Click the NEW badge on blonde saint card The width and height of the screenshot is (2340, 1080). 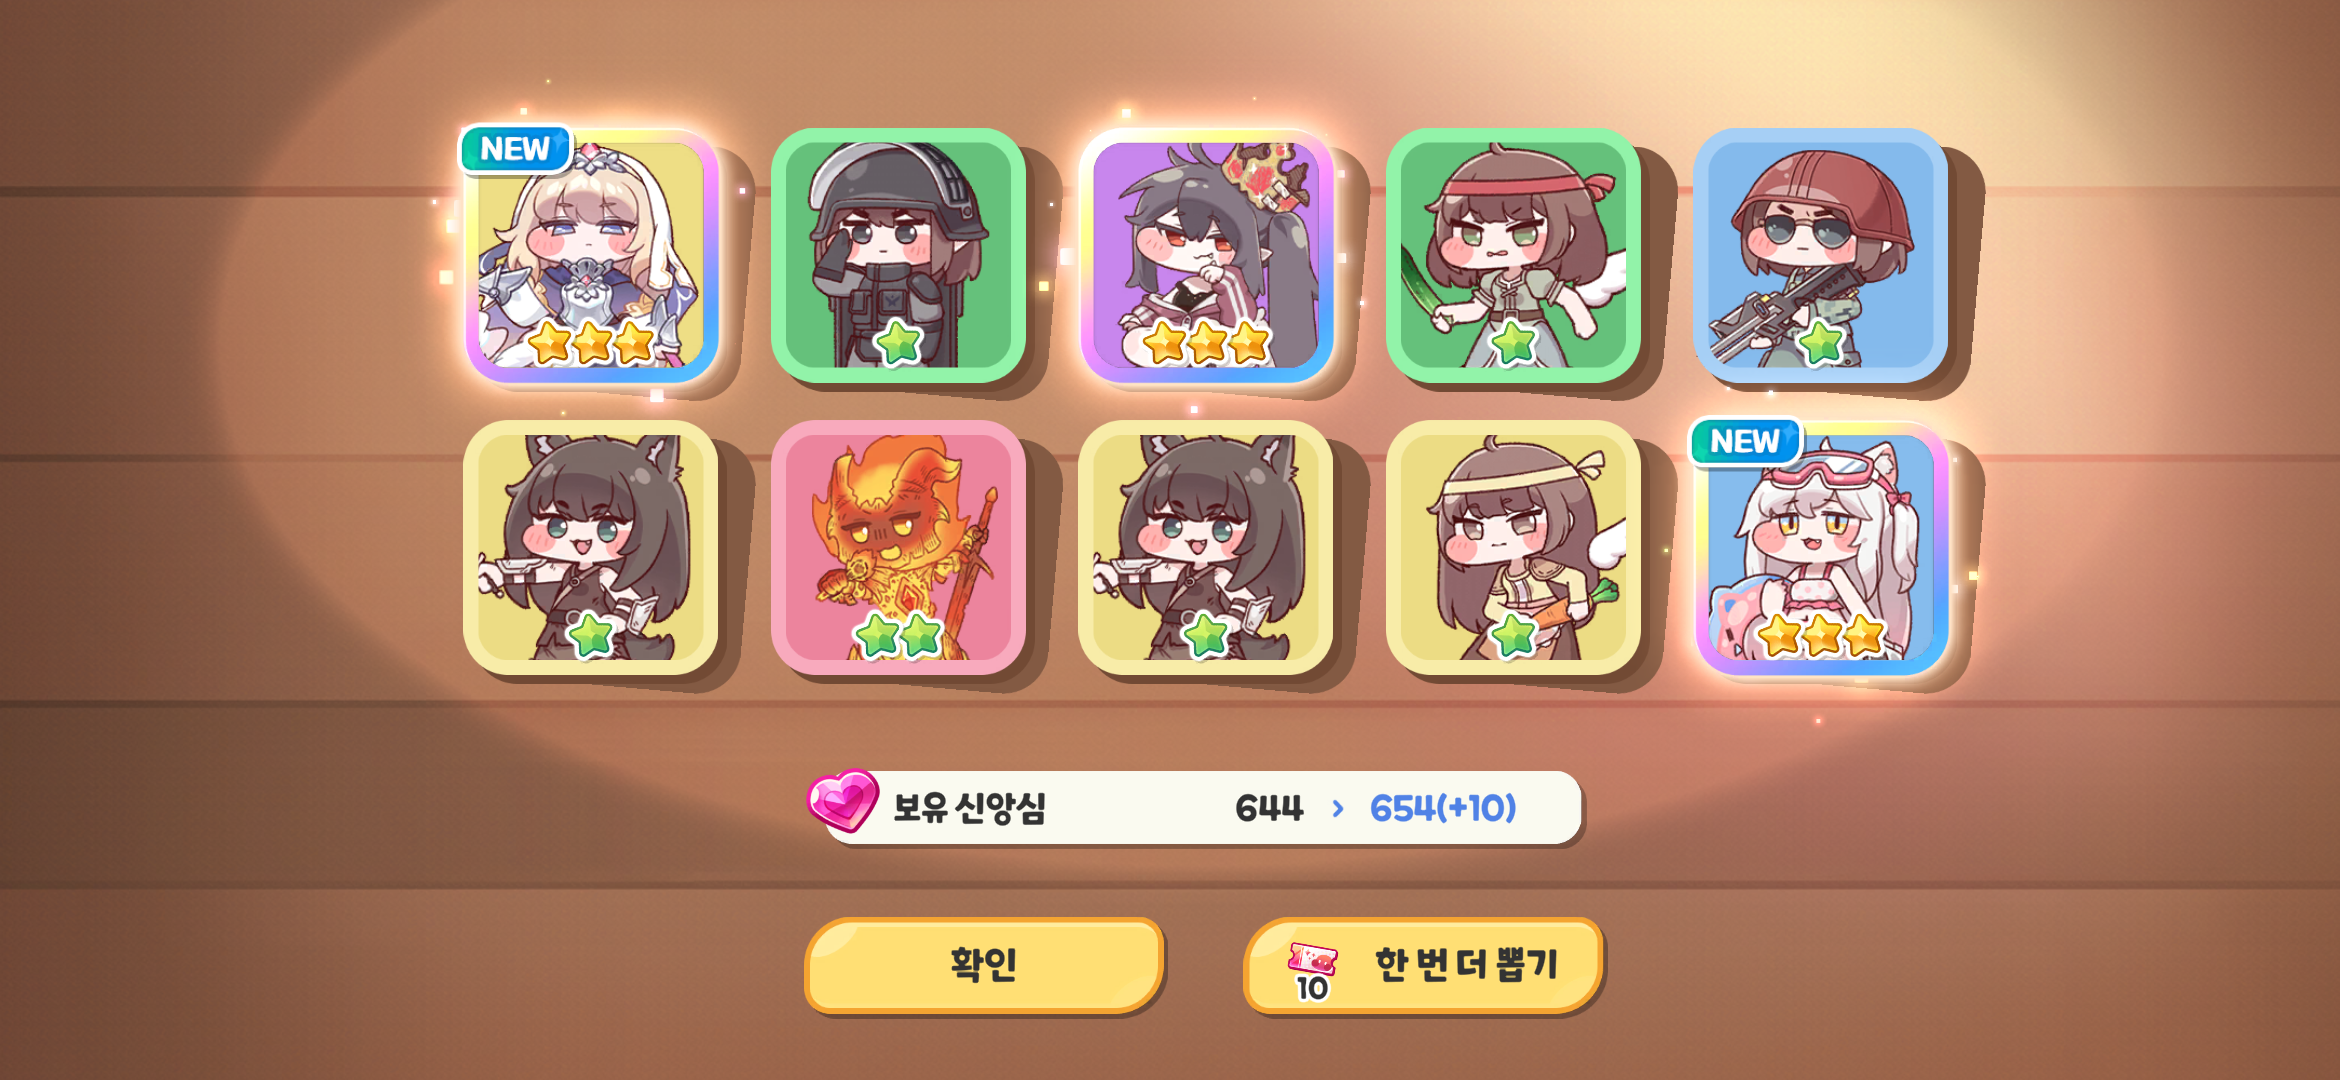(x=515, y=149)
